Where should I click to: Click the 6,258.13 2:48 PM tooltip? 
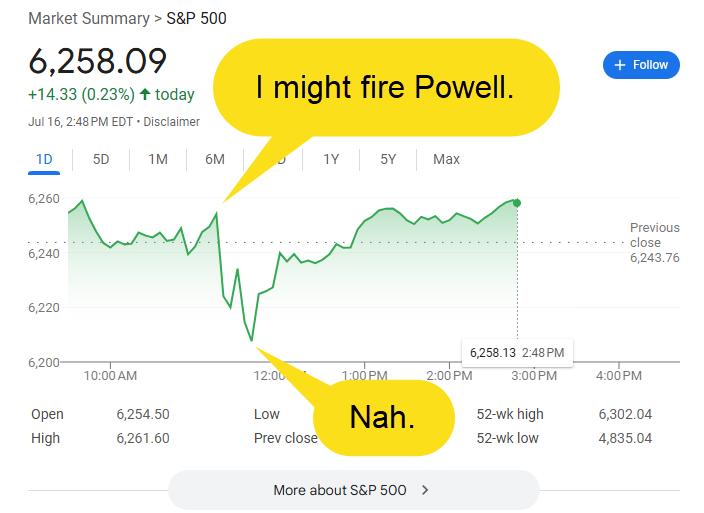pos(517,353)
